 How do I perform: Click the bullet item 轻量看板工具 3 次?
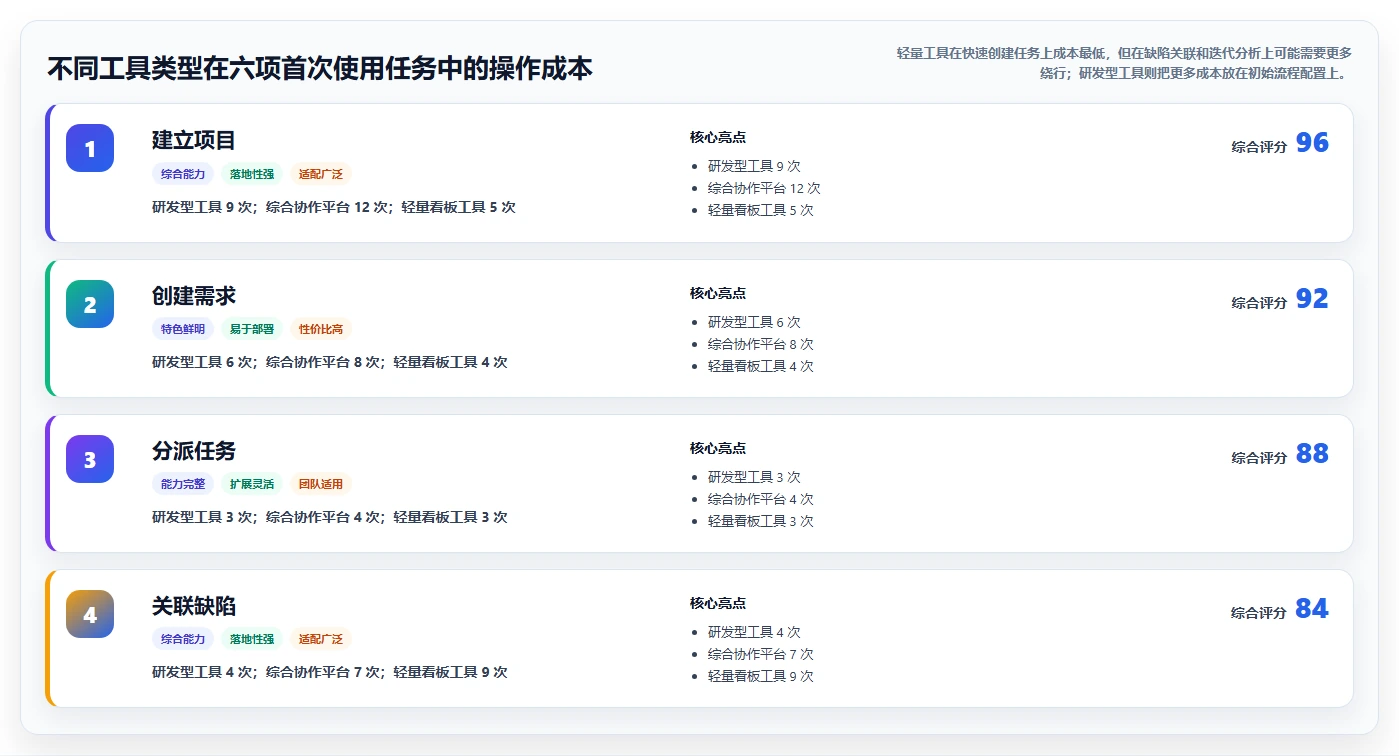761,521
